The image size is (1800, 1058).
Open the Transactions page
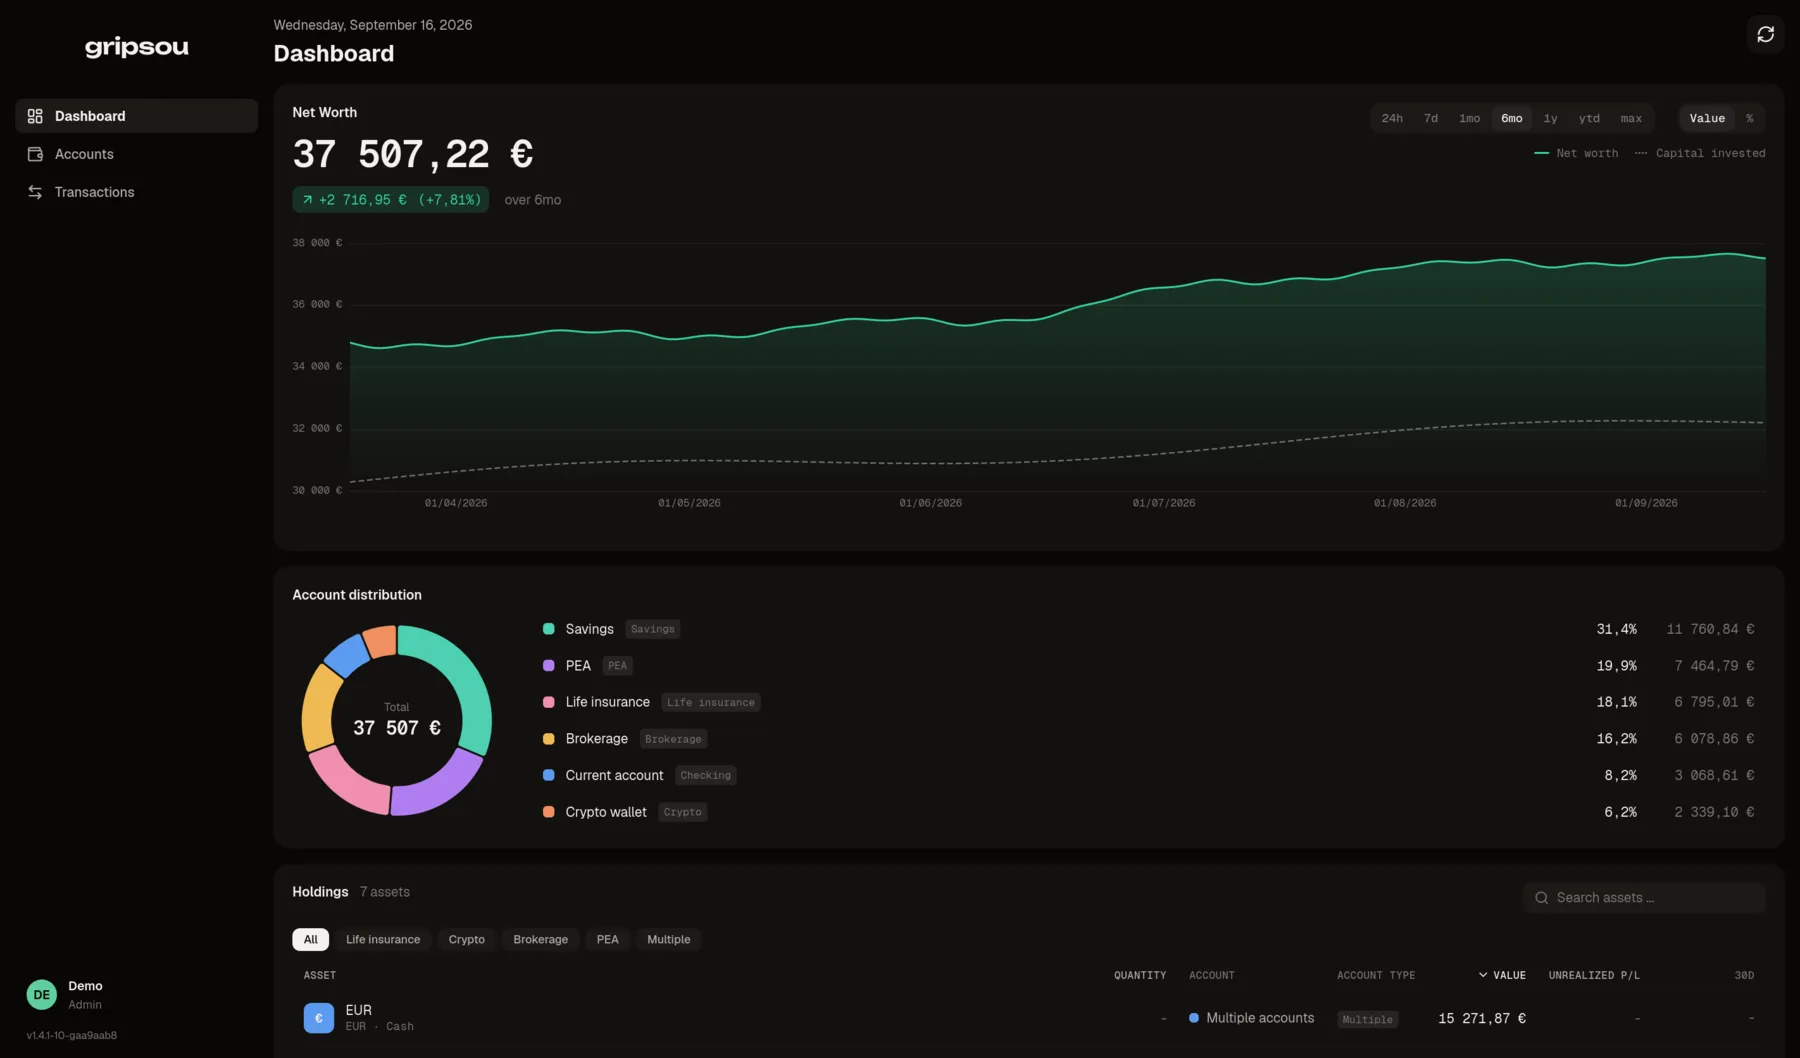click(x=136, y=192)
